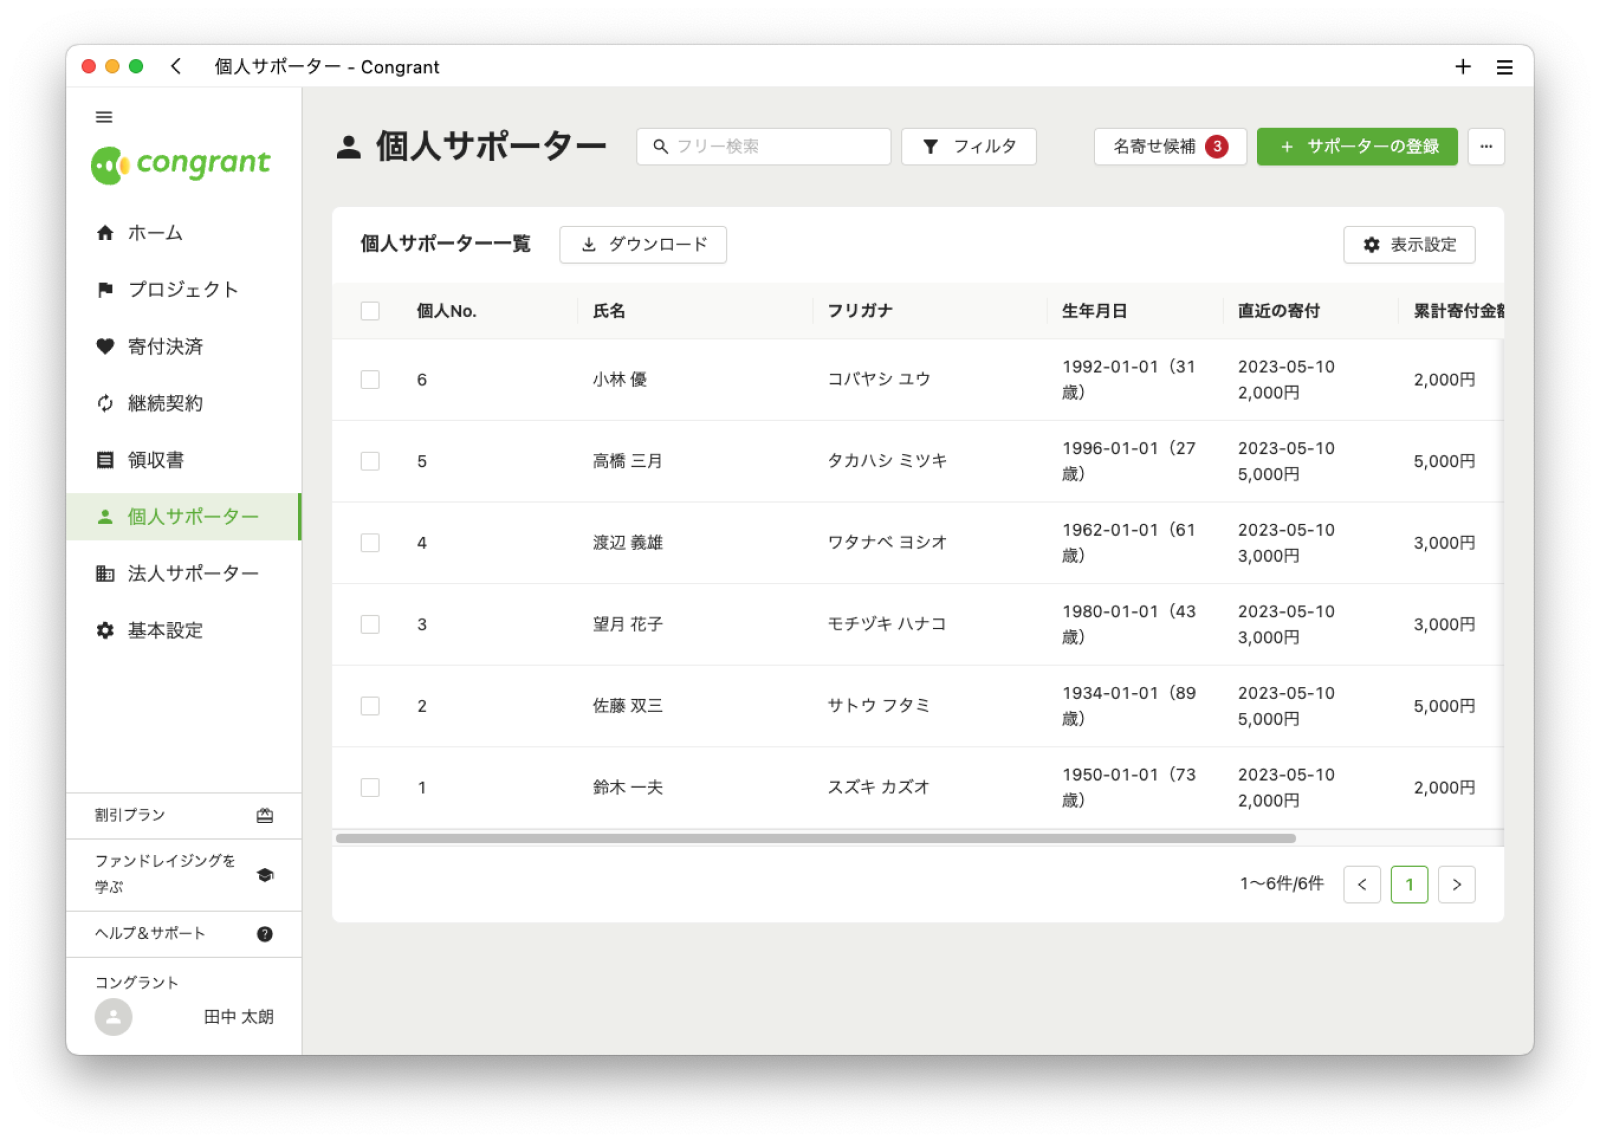Click the フリー検索 search field
The width and height of the screenshot is (1600, 1143).
(763, 147)
